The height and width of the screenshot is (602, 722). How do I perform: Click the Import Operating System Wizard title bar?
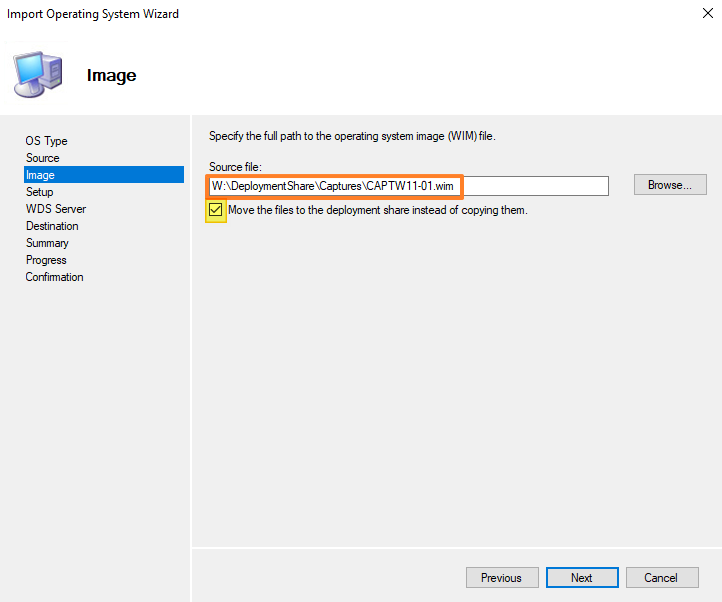point(300,15)
